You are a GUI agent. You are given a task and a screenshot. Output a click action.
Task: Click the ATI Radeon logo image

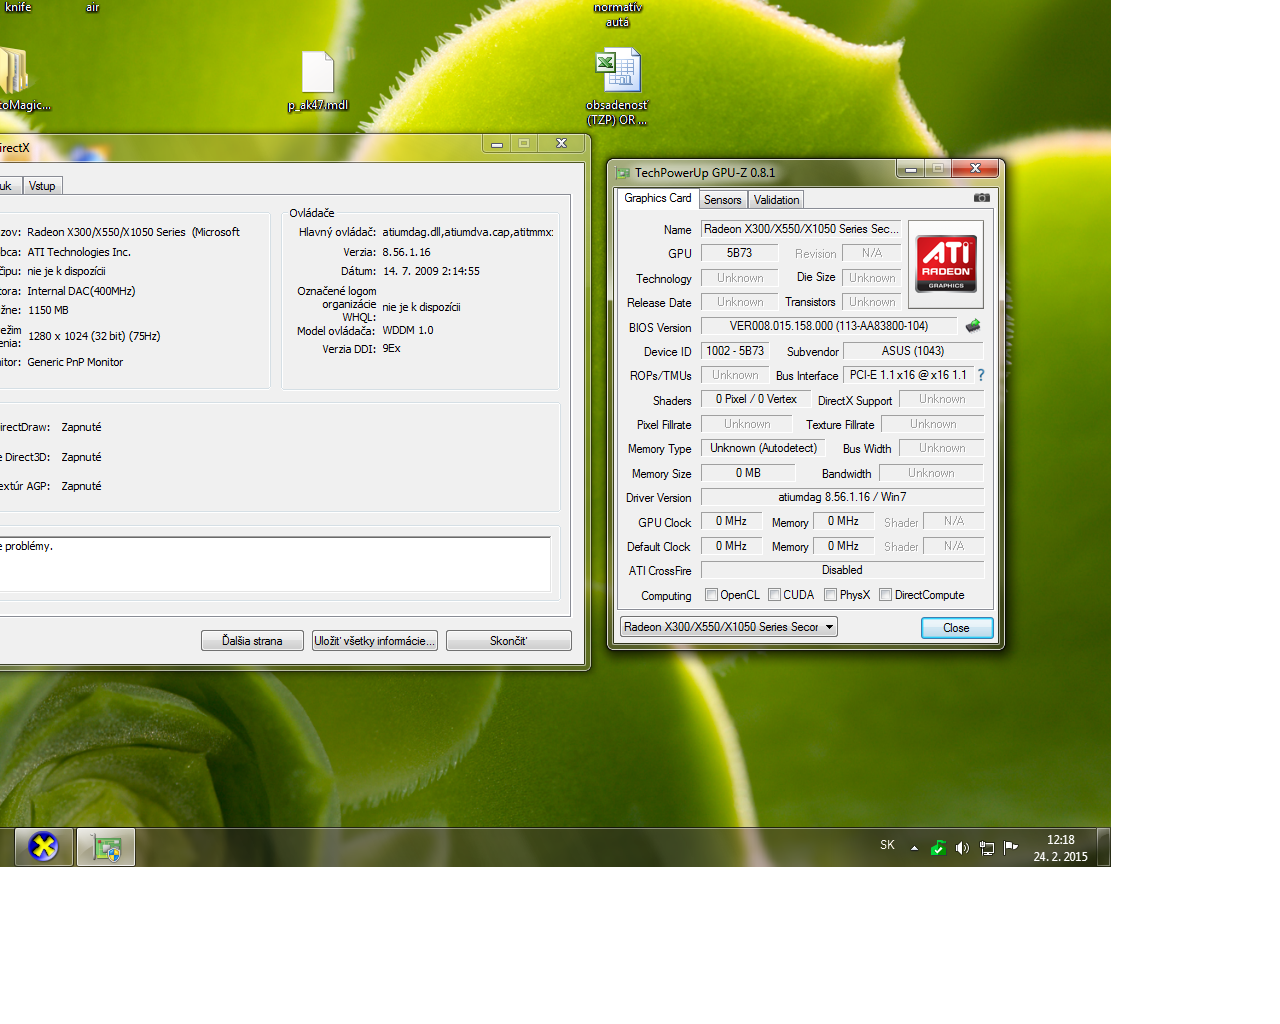click(x=946, y=264)
